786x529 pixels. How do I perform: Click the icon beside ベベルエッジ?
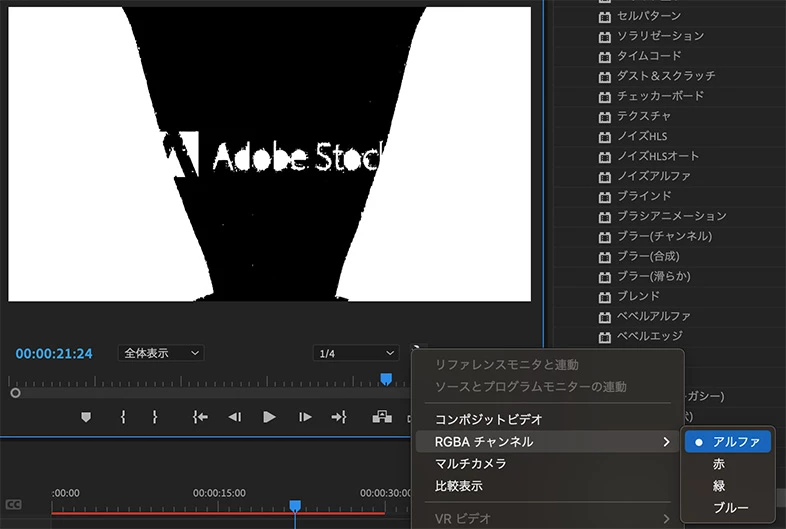tap(605, 337)
